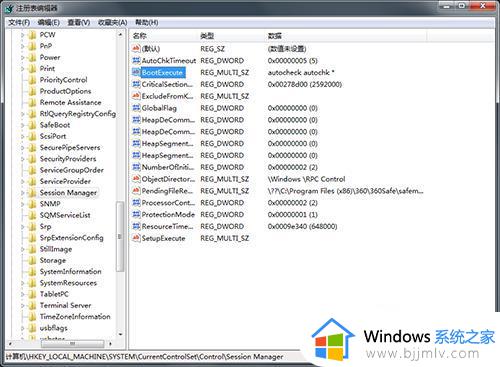Click the DWORD icon beside GlobalFlag
Screen dimensions: 500x367
coord(136,108)
